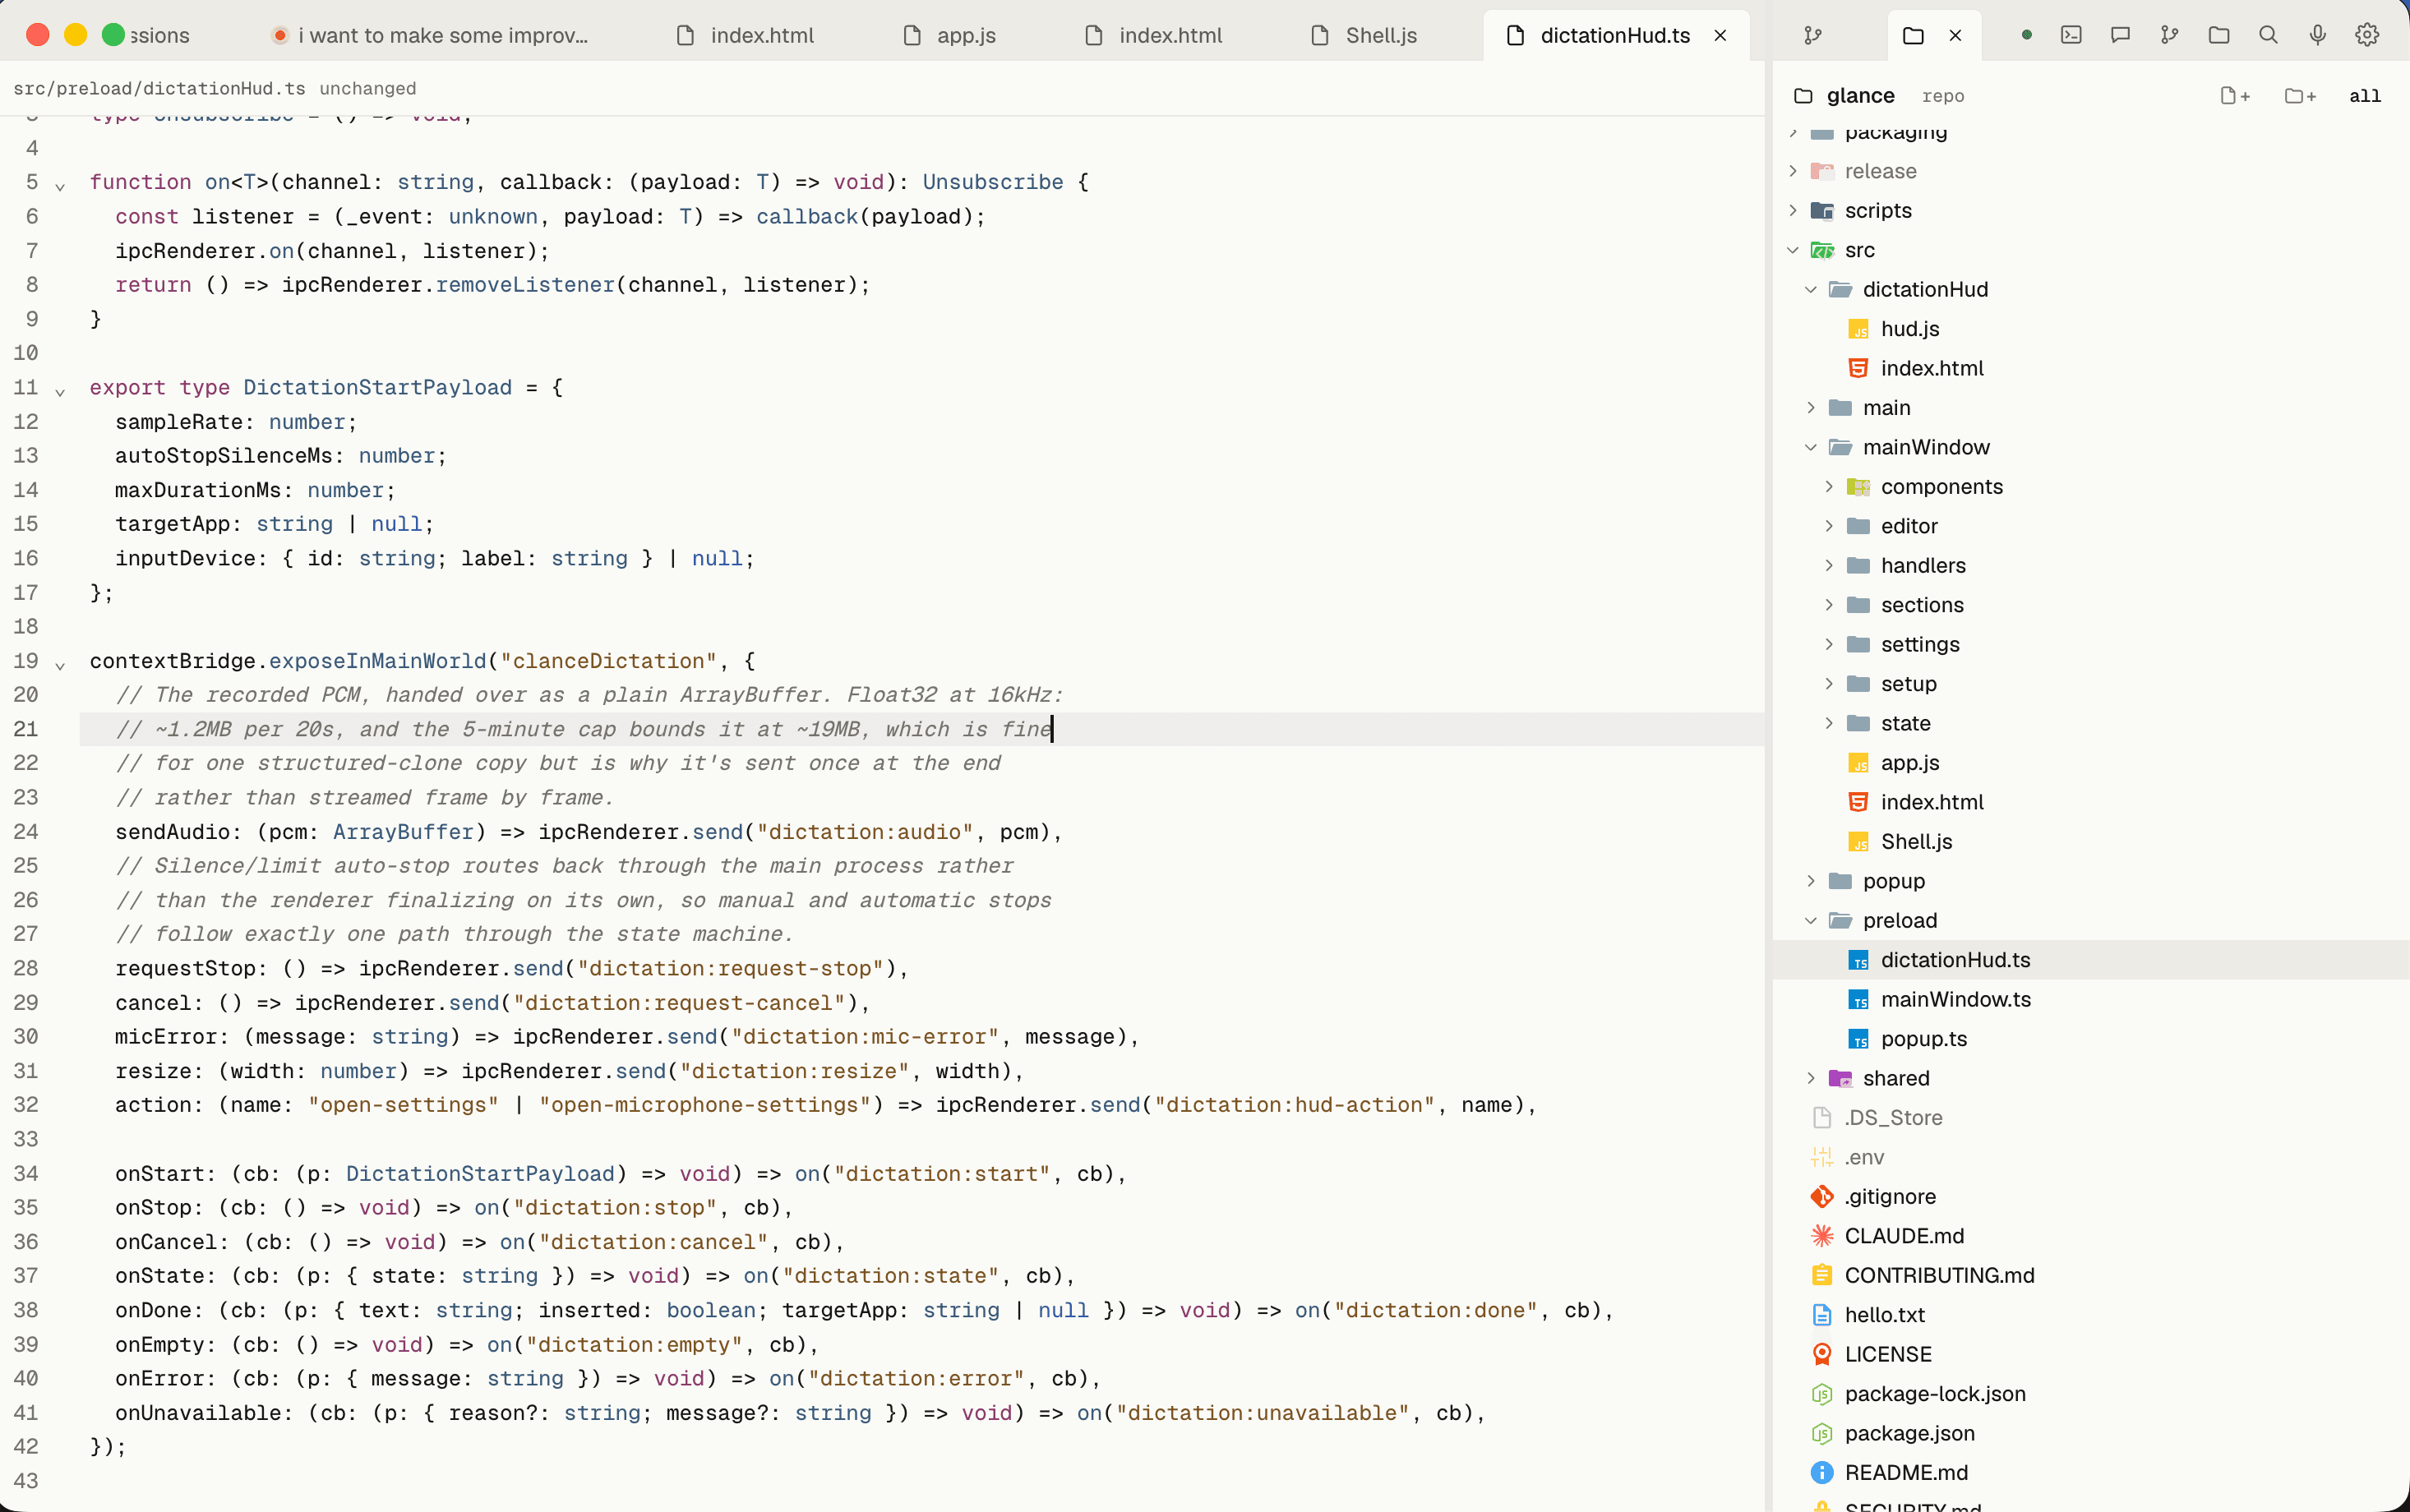Switch to the first index.html tab

(x=745, y=35)
